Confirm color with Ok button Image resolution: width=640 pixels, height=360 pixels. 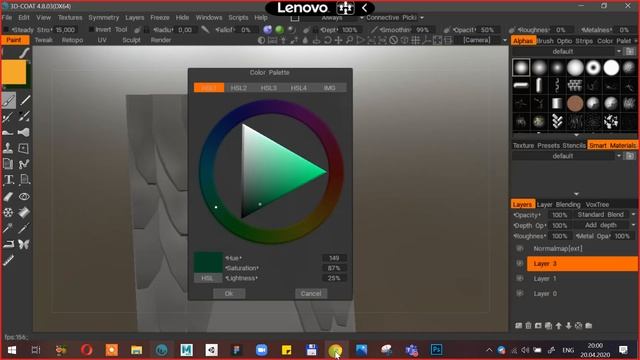tap(229, 293)
